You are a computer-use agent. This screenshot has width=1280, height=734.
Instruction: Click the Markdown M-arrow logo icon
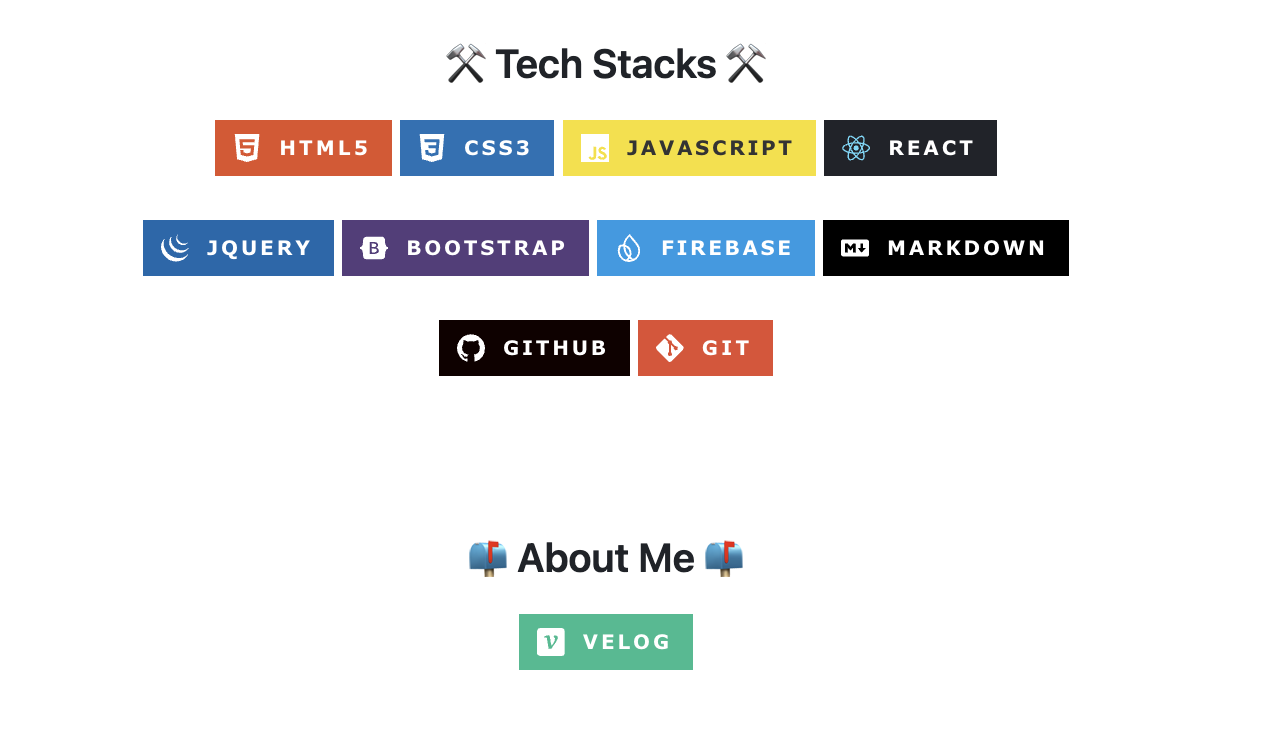pyautogui.click(x=855, y=248)
